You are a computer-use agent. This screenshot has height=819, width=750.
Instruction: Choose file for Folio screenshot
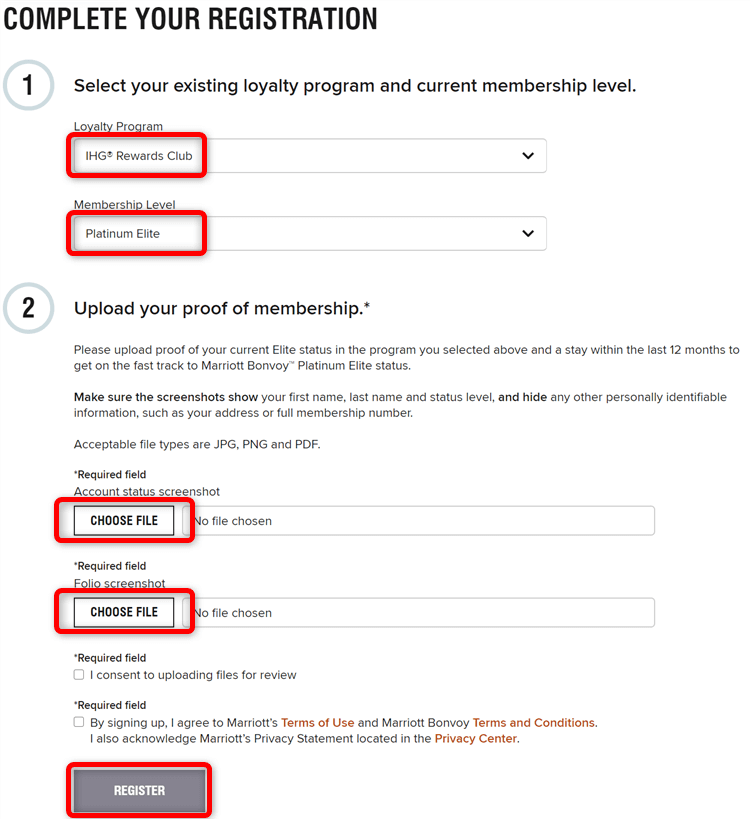tap(124, 612)
